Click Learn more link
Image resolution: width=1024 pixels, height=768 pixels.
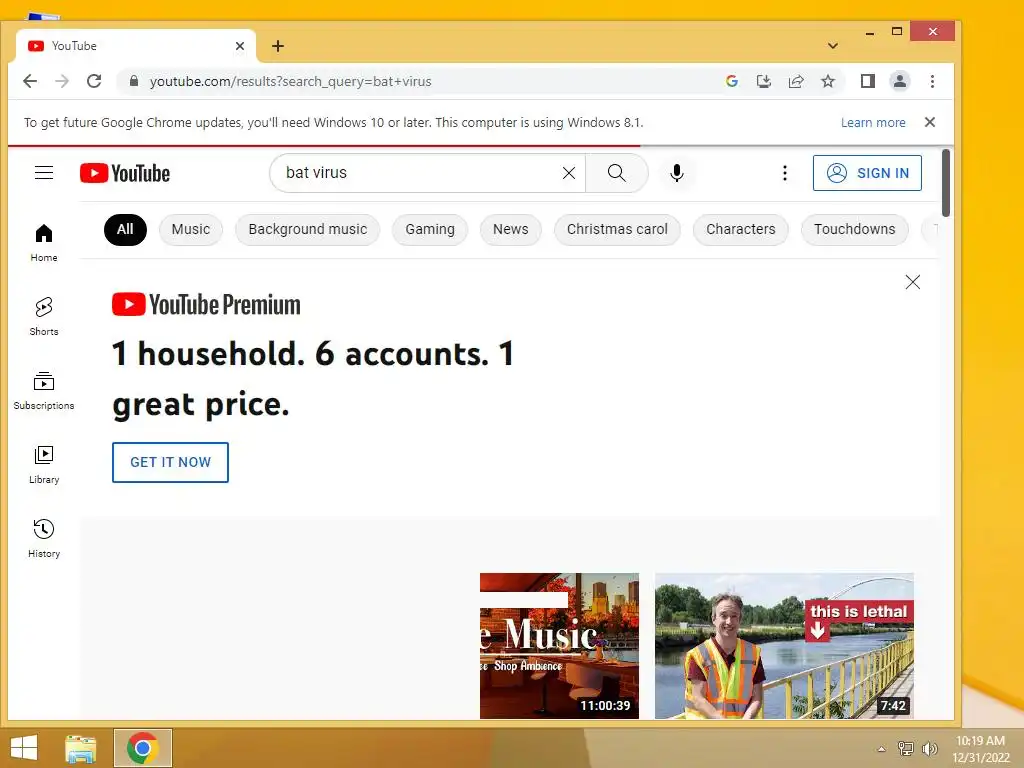pos(872,122)
